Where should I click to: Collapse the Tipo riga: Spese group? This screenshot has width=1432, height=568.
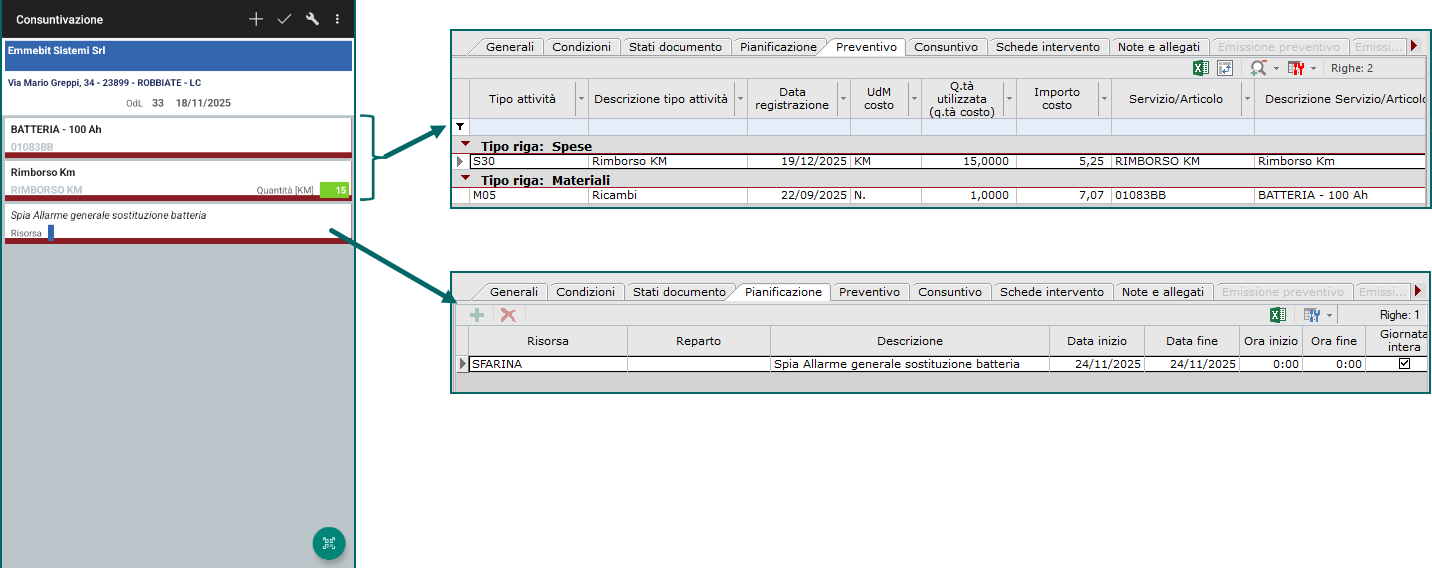click(x=466, y=146)
